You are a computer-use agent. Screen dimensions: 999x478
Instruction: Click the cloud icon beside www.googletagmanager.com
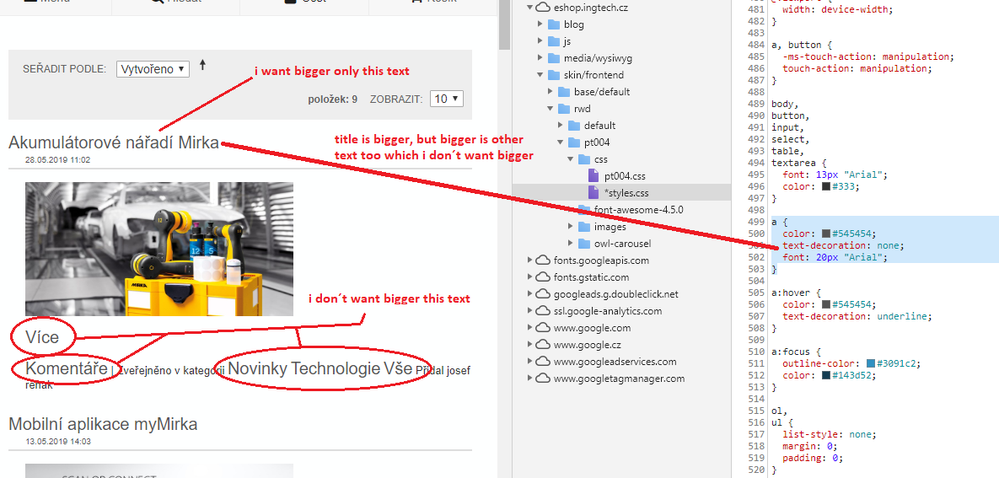543,379
